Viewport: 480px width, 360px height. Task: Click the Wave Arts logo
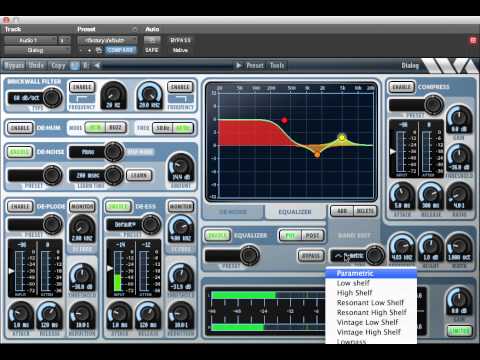click(x=450, y=66)
